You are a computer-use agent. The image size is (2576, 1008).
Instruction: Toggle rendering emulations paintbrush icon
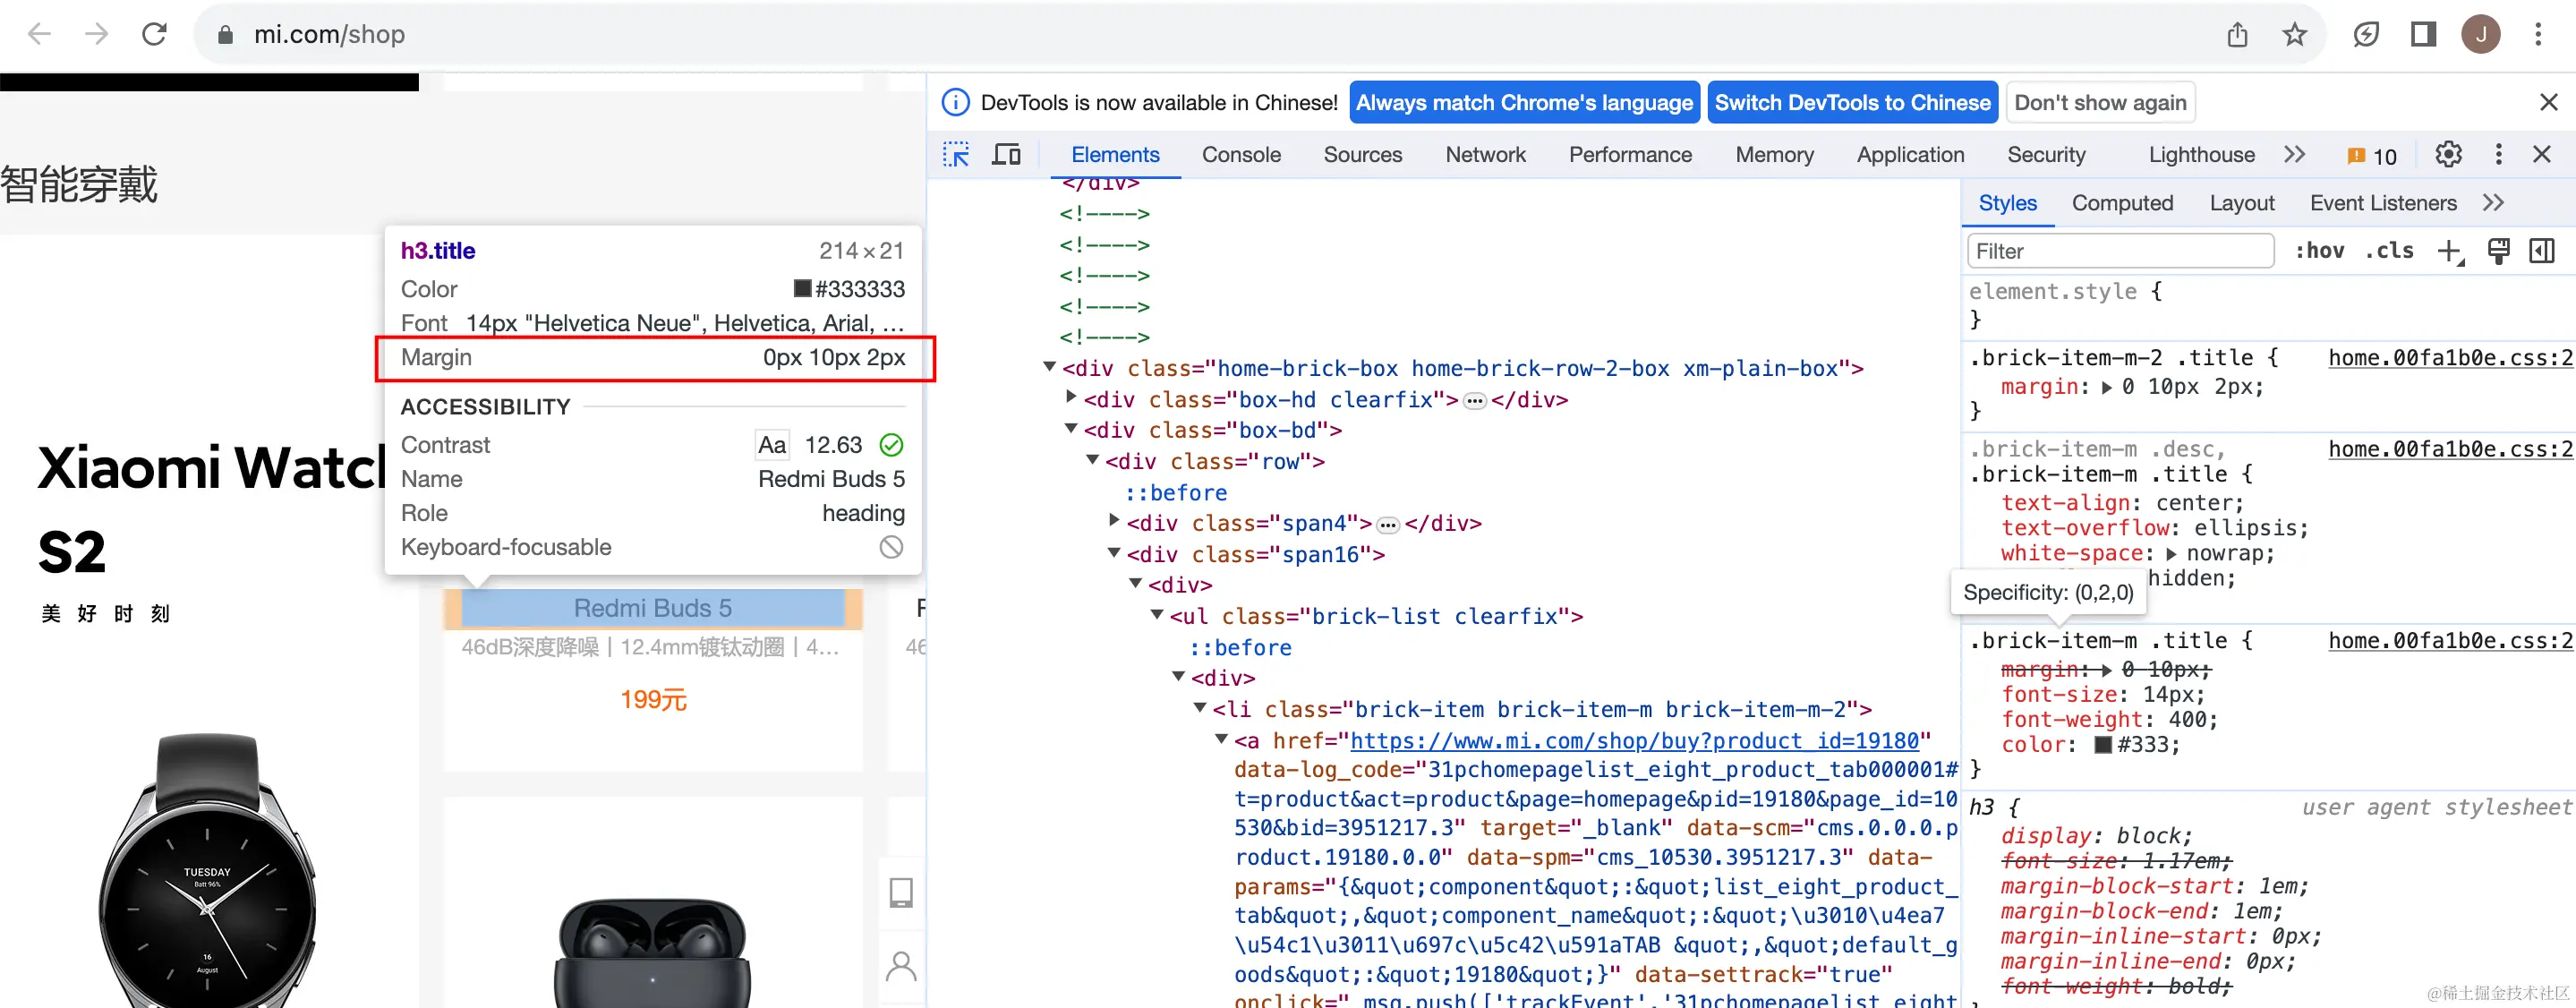(2498, 251)
